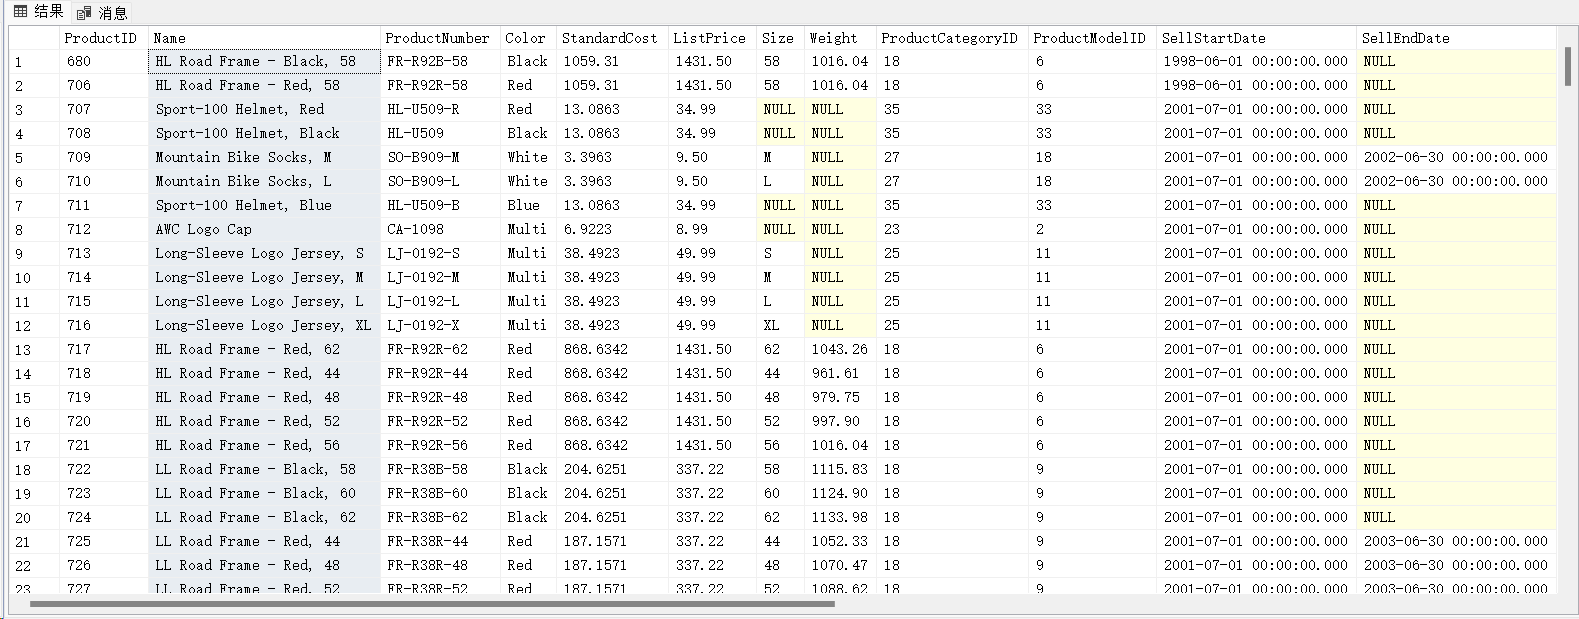Viewport: 1579px width, 619px height.
Task: Click the message icon on 消息 tab
Action: tap(85, 13)
